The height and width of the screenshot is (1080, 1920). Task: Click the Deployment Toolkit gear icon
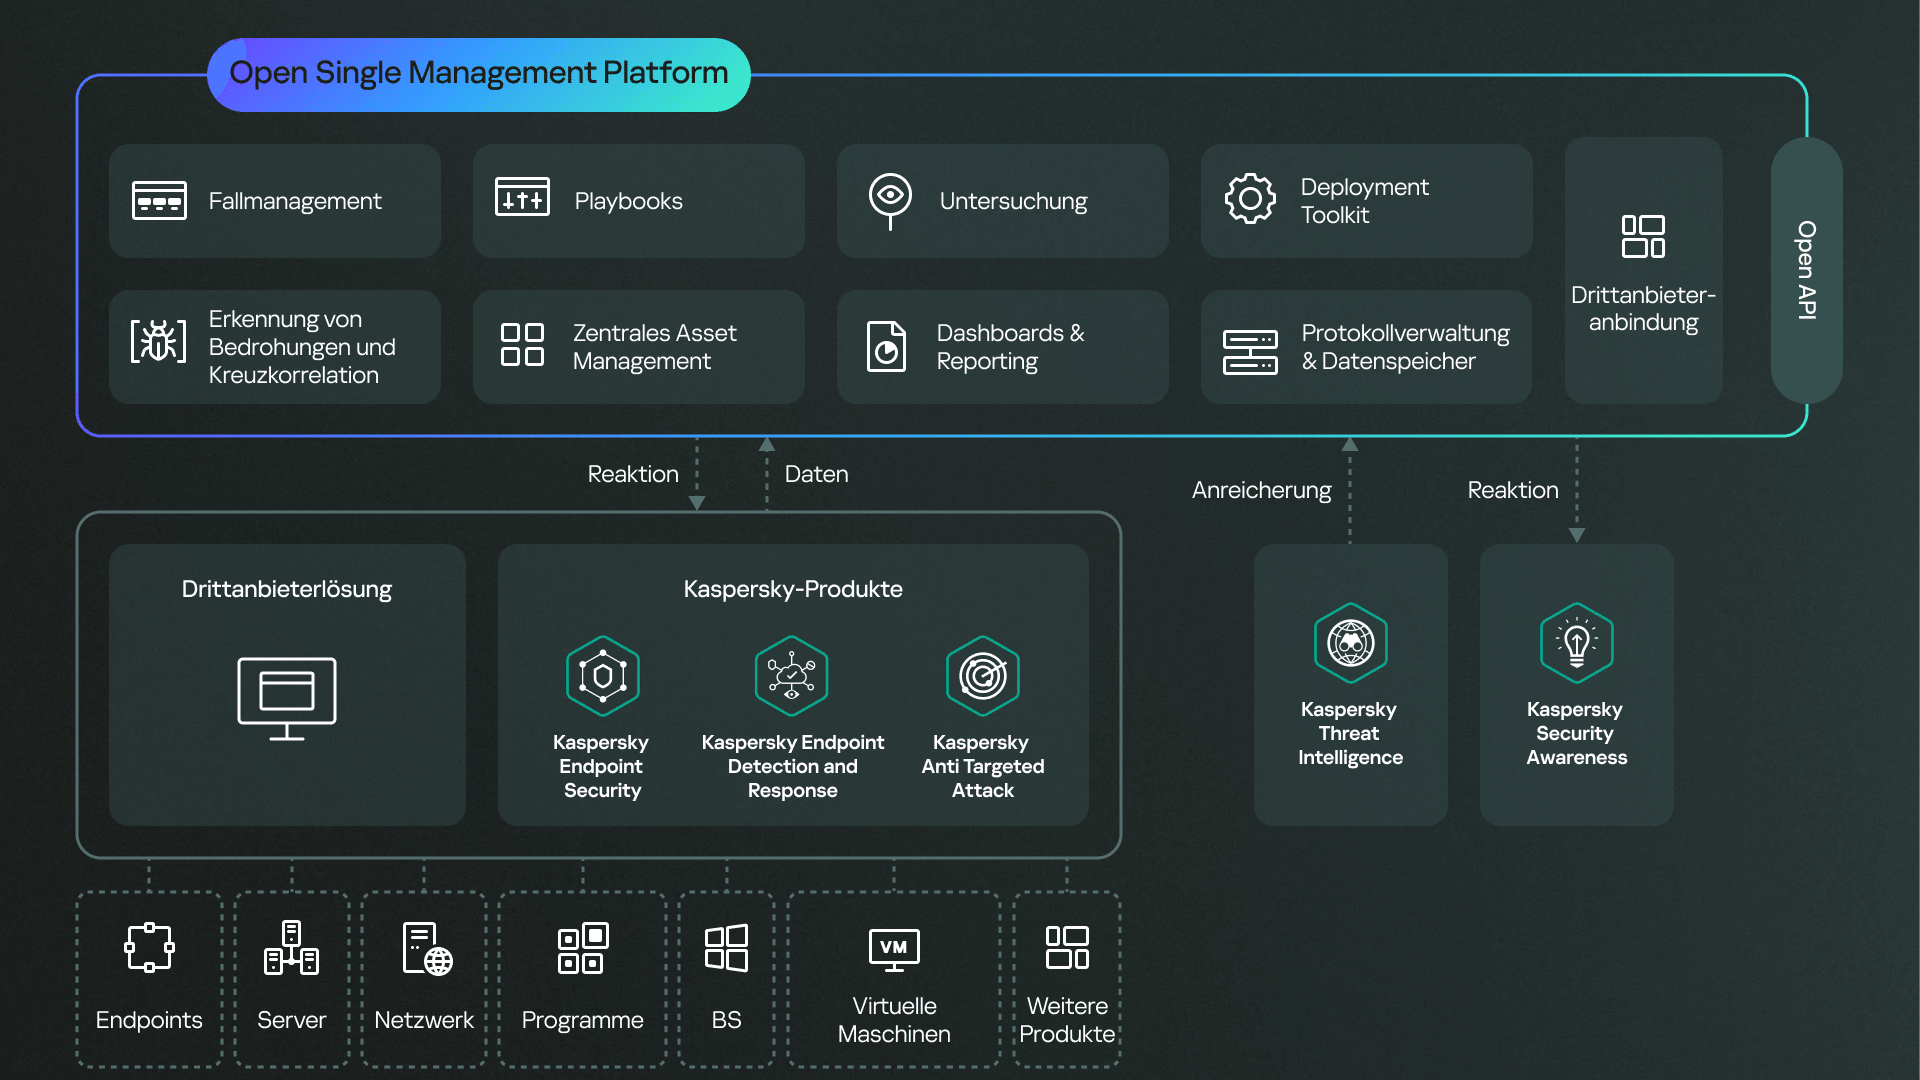click(1250, 198)
